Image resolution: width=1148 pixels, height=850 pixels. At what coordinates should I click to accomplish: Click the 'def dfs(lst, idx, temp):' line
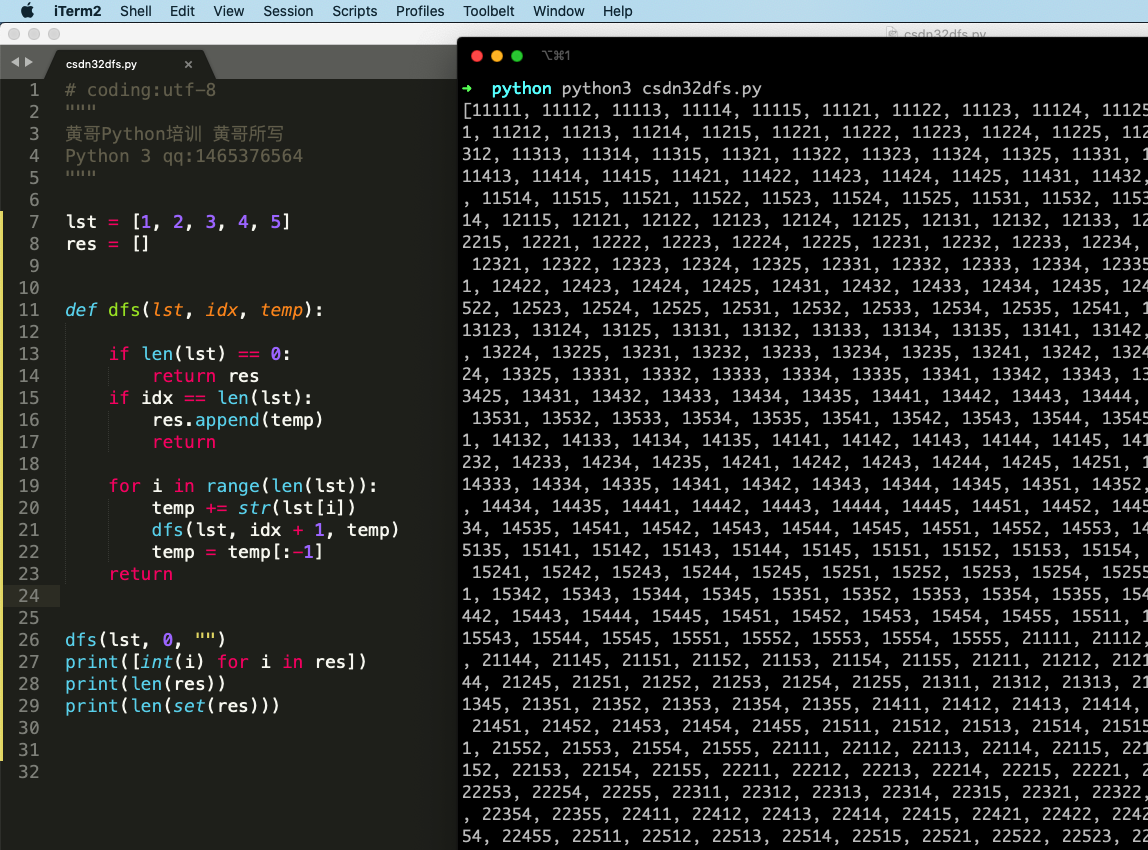(194, 310)
